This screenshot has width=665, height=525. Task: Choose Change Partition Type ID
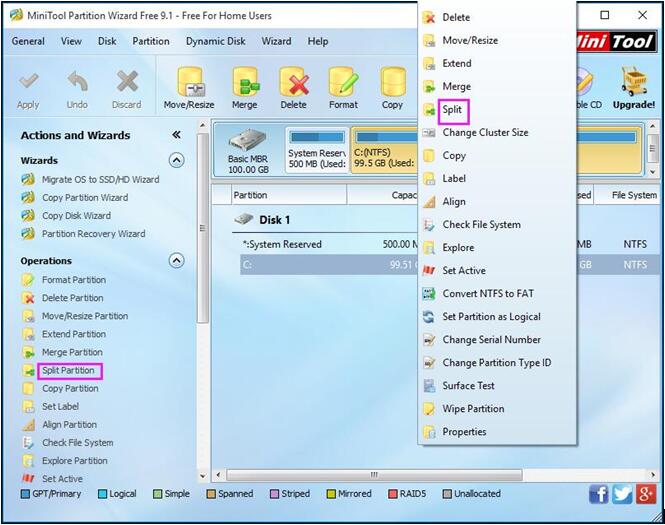(x=497, y=363)
